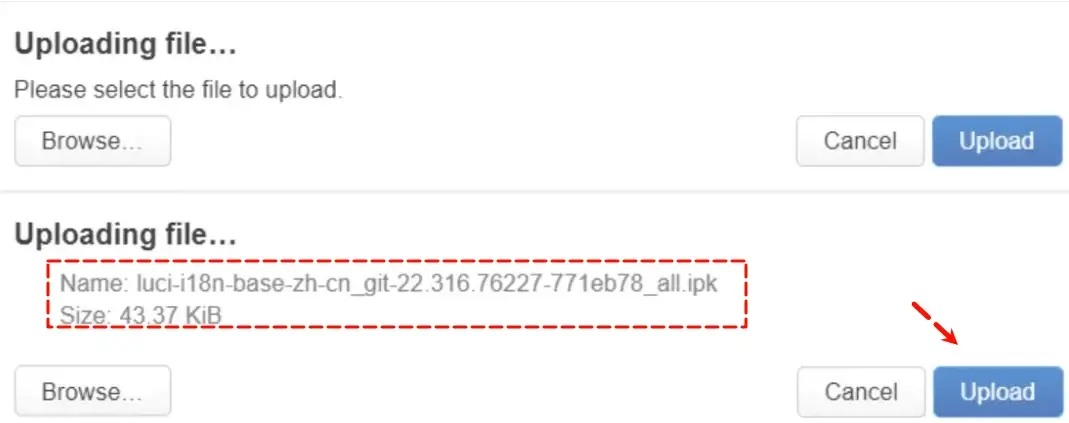Click the 'Please select the file to upload.' text
The height and width of the screenshot is (423, 1069).
pyautogui.click(x=178, y=89)
